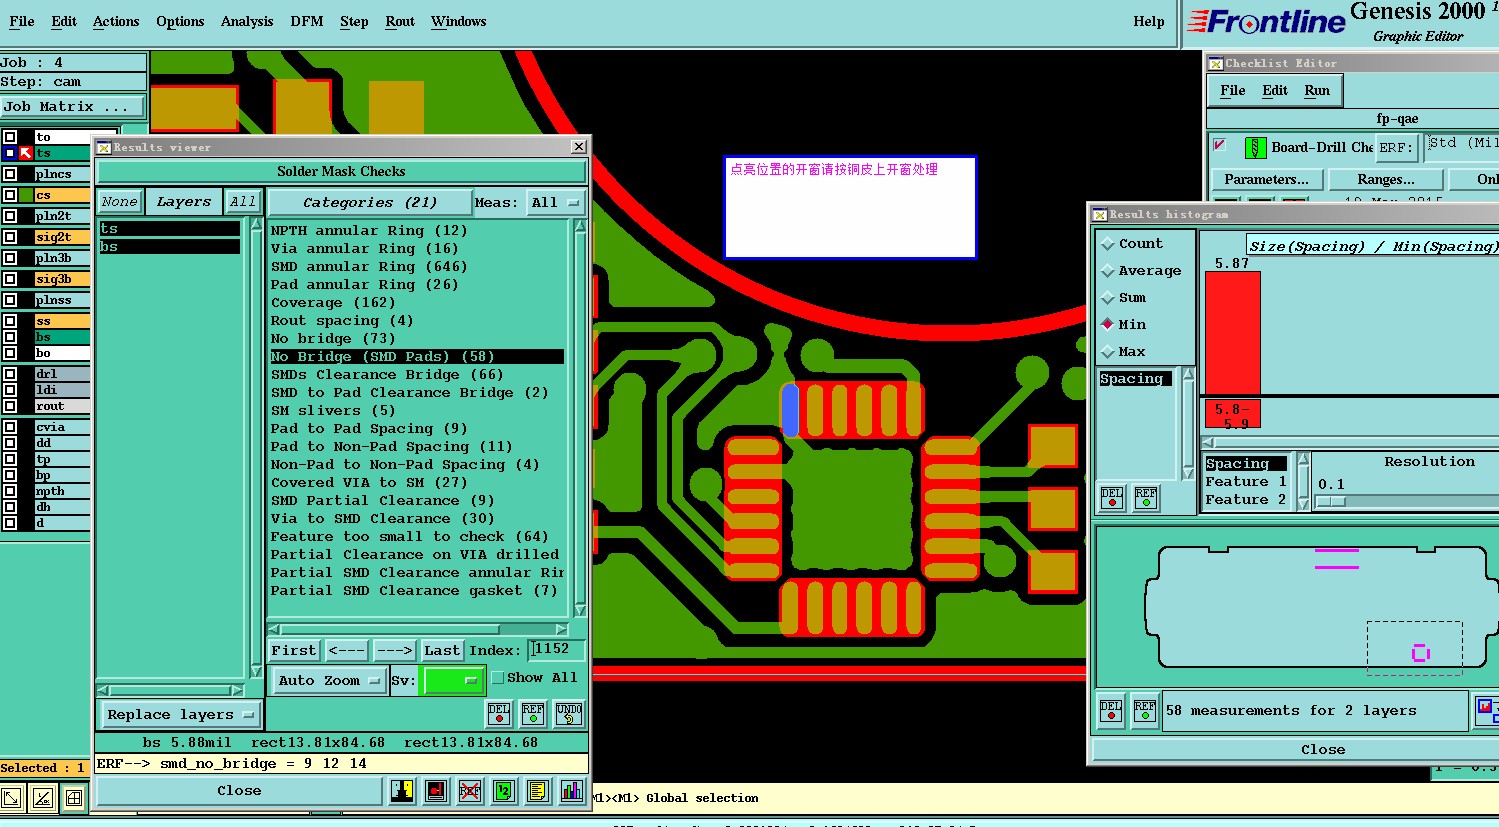The width and height of the screenshot is (1499, 827).
Task: Click the DEL icon beside the UNDO icon
Action: click(499, 713)
